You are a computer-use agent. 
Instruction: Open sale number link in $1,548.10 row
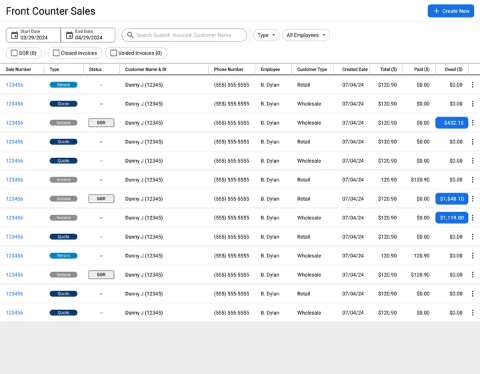coord(14,199)
